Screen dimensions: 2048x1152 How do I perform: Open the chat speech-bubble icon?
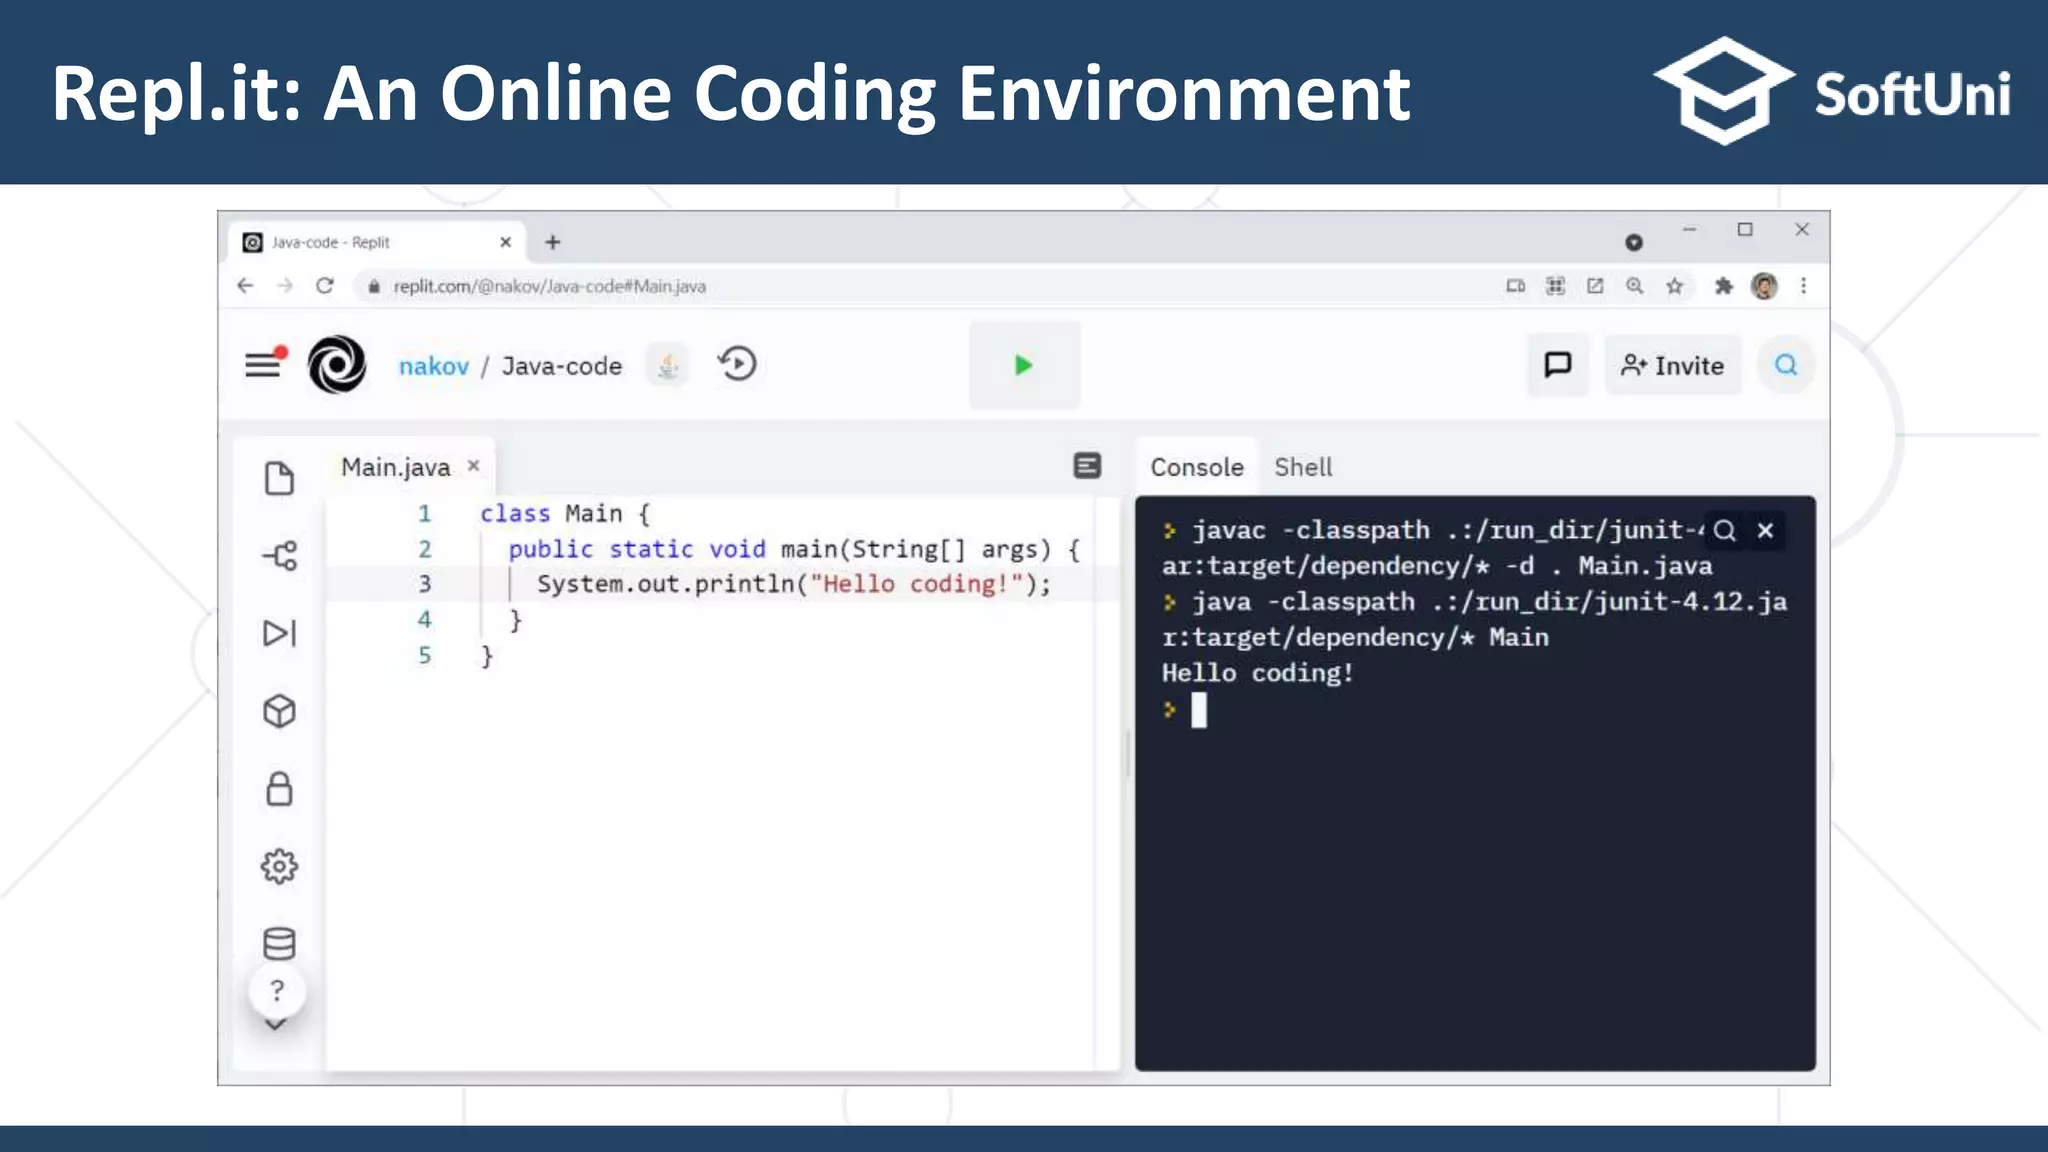point(1557,365)
